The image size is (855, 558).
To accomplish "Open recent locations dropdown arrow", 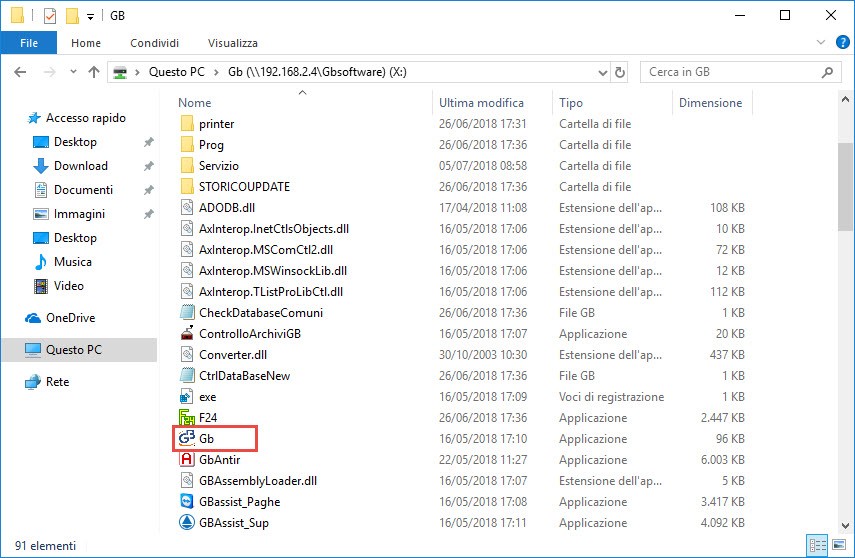I will [73, 72].
